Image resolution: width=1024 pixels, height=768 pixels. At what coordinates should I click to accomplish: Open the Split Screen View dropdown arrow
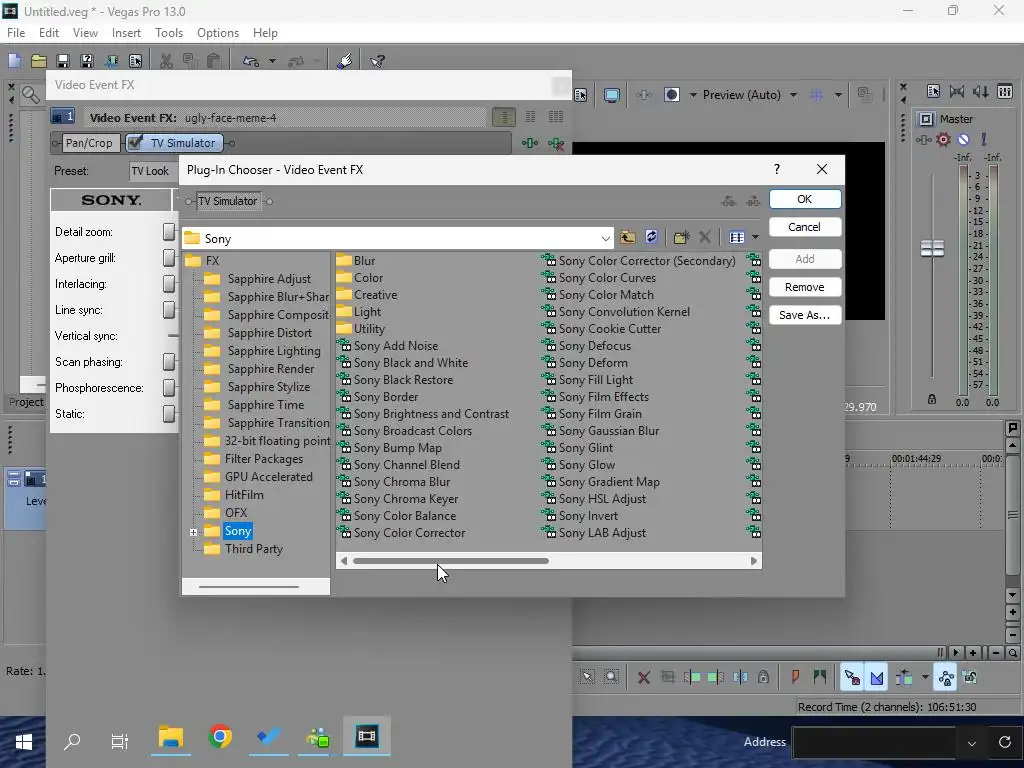click(x=693, y=95)
